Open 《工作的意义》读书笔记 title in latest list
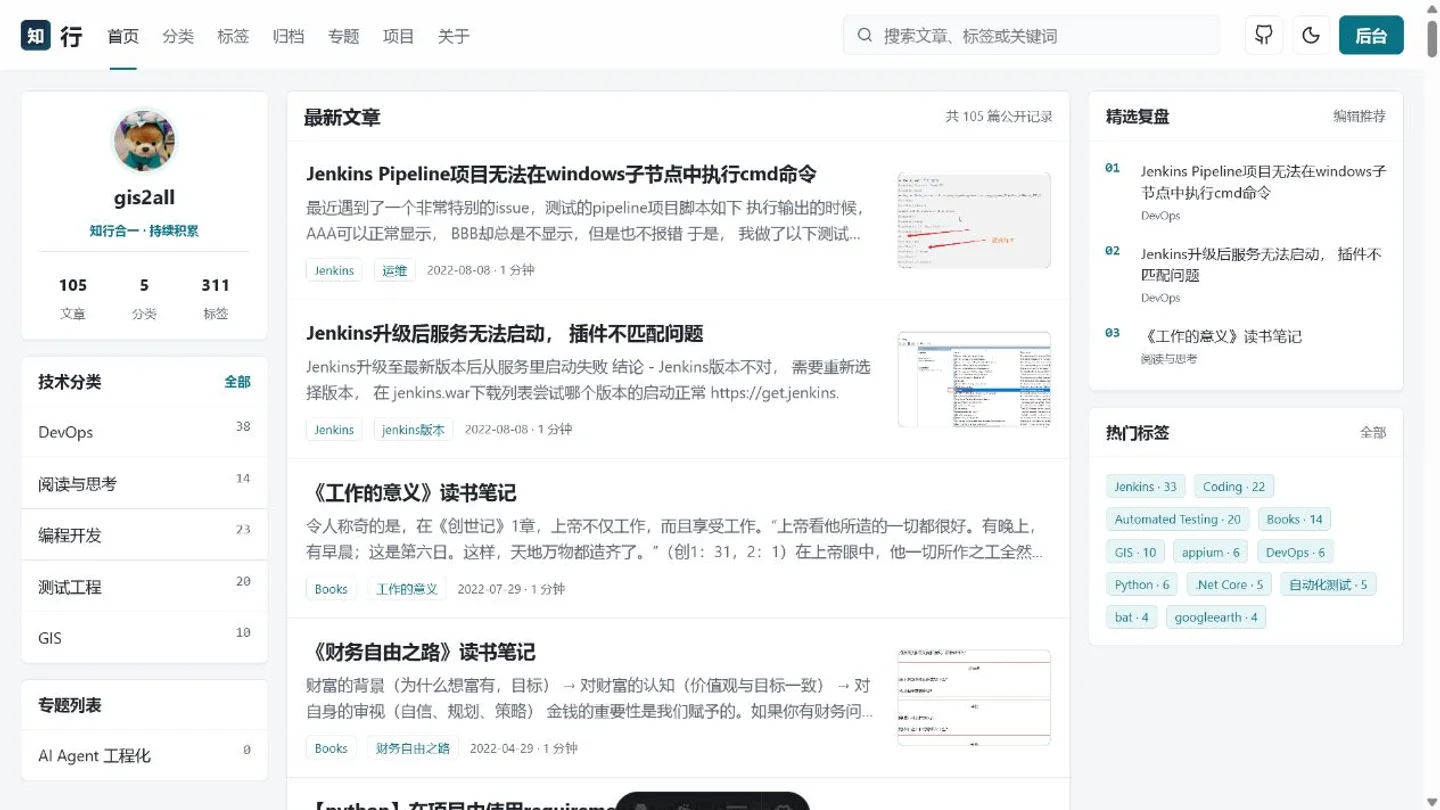 click(411, 493)
